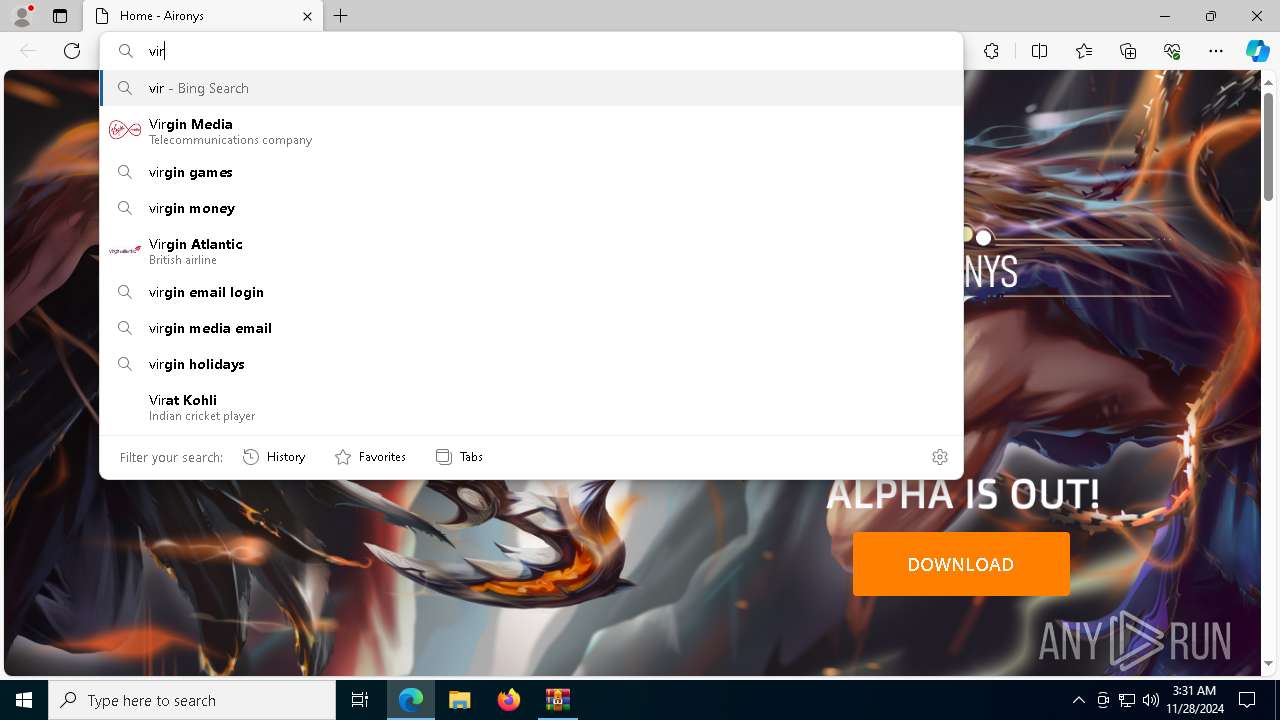Click the address bar search field

point(531,51)
